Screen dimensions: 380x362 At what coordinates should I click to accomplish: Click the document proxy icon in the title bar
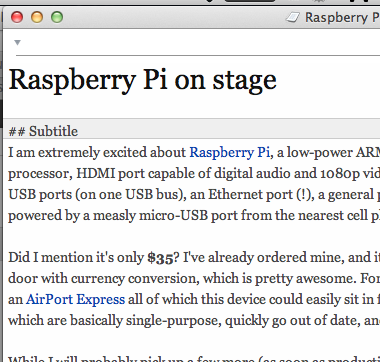[x=293, y=17]
